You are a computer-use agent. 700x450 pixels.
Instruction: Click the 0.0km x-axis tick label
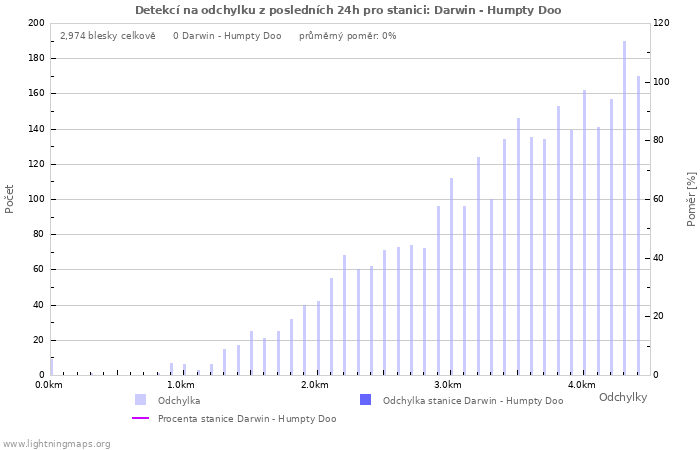[x=48, y=385]
